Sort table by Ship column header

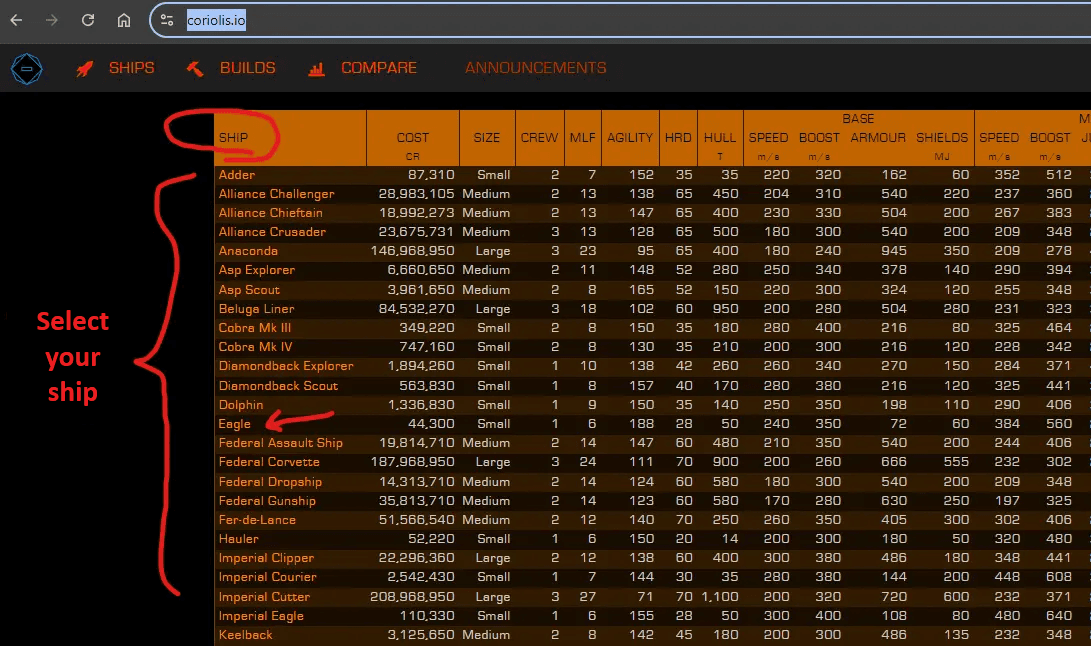[x=234, y=138]
